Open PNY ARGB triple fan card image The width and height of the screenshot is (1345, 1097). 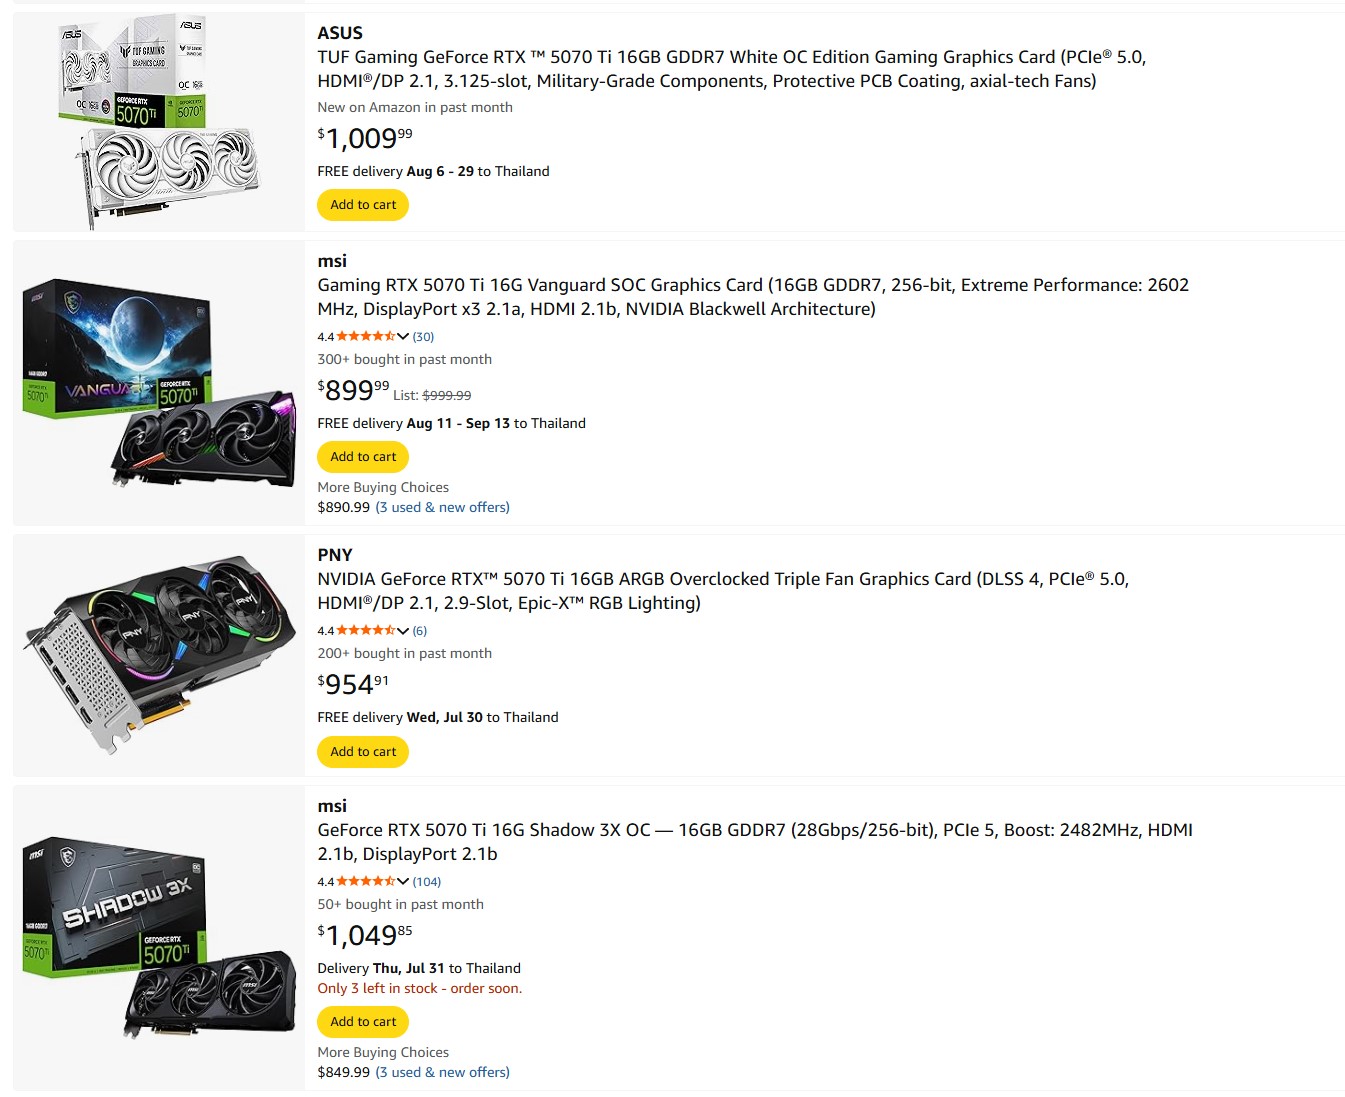click(x=160, y=655)
